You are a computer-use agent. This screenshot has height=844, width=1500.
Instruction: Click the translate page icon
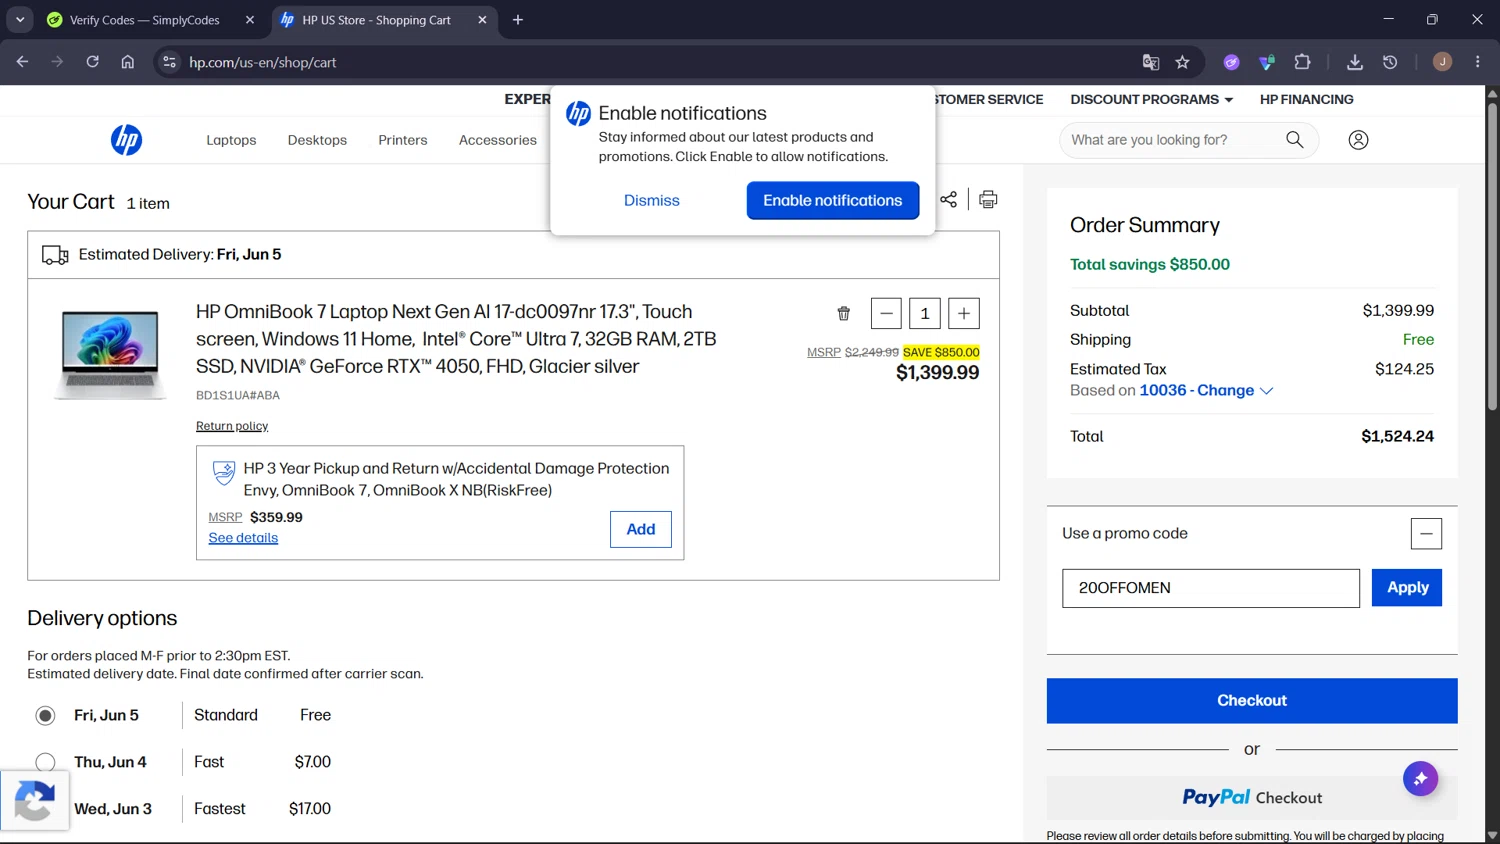click(1151, 62)
